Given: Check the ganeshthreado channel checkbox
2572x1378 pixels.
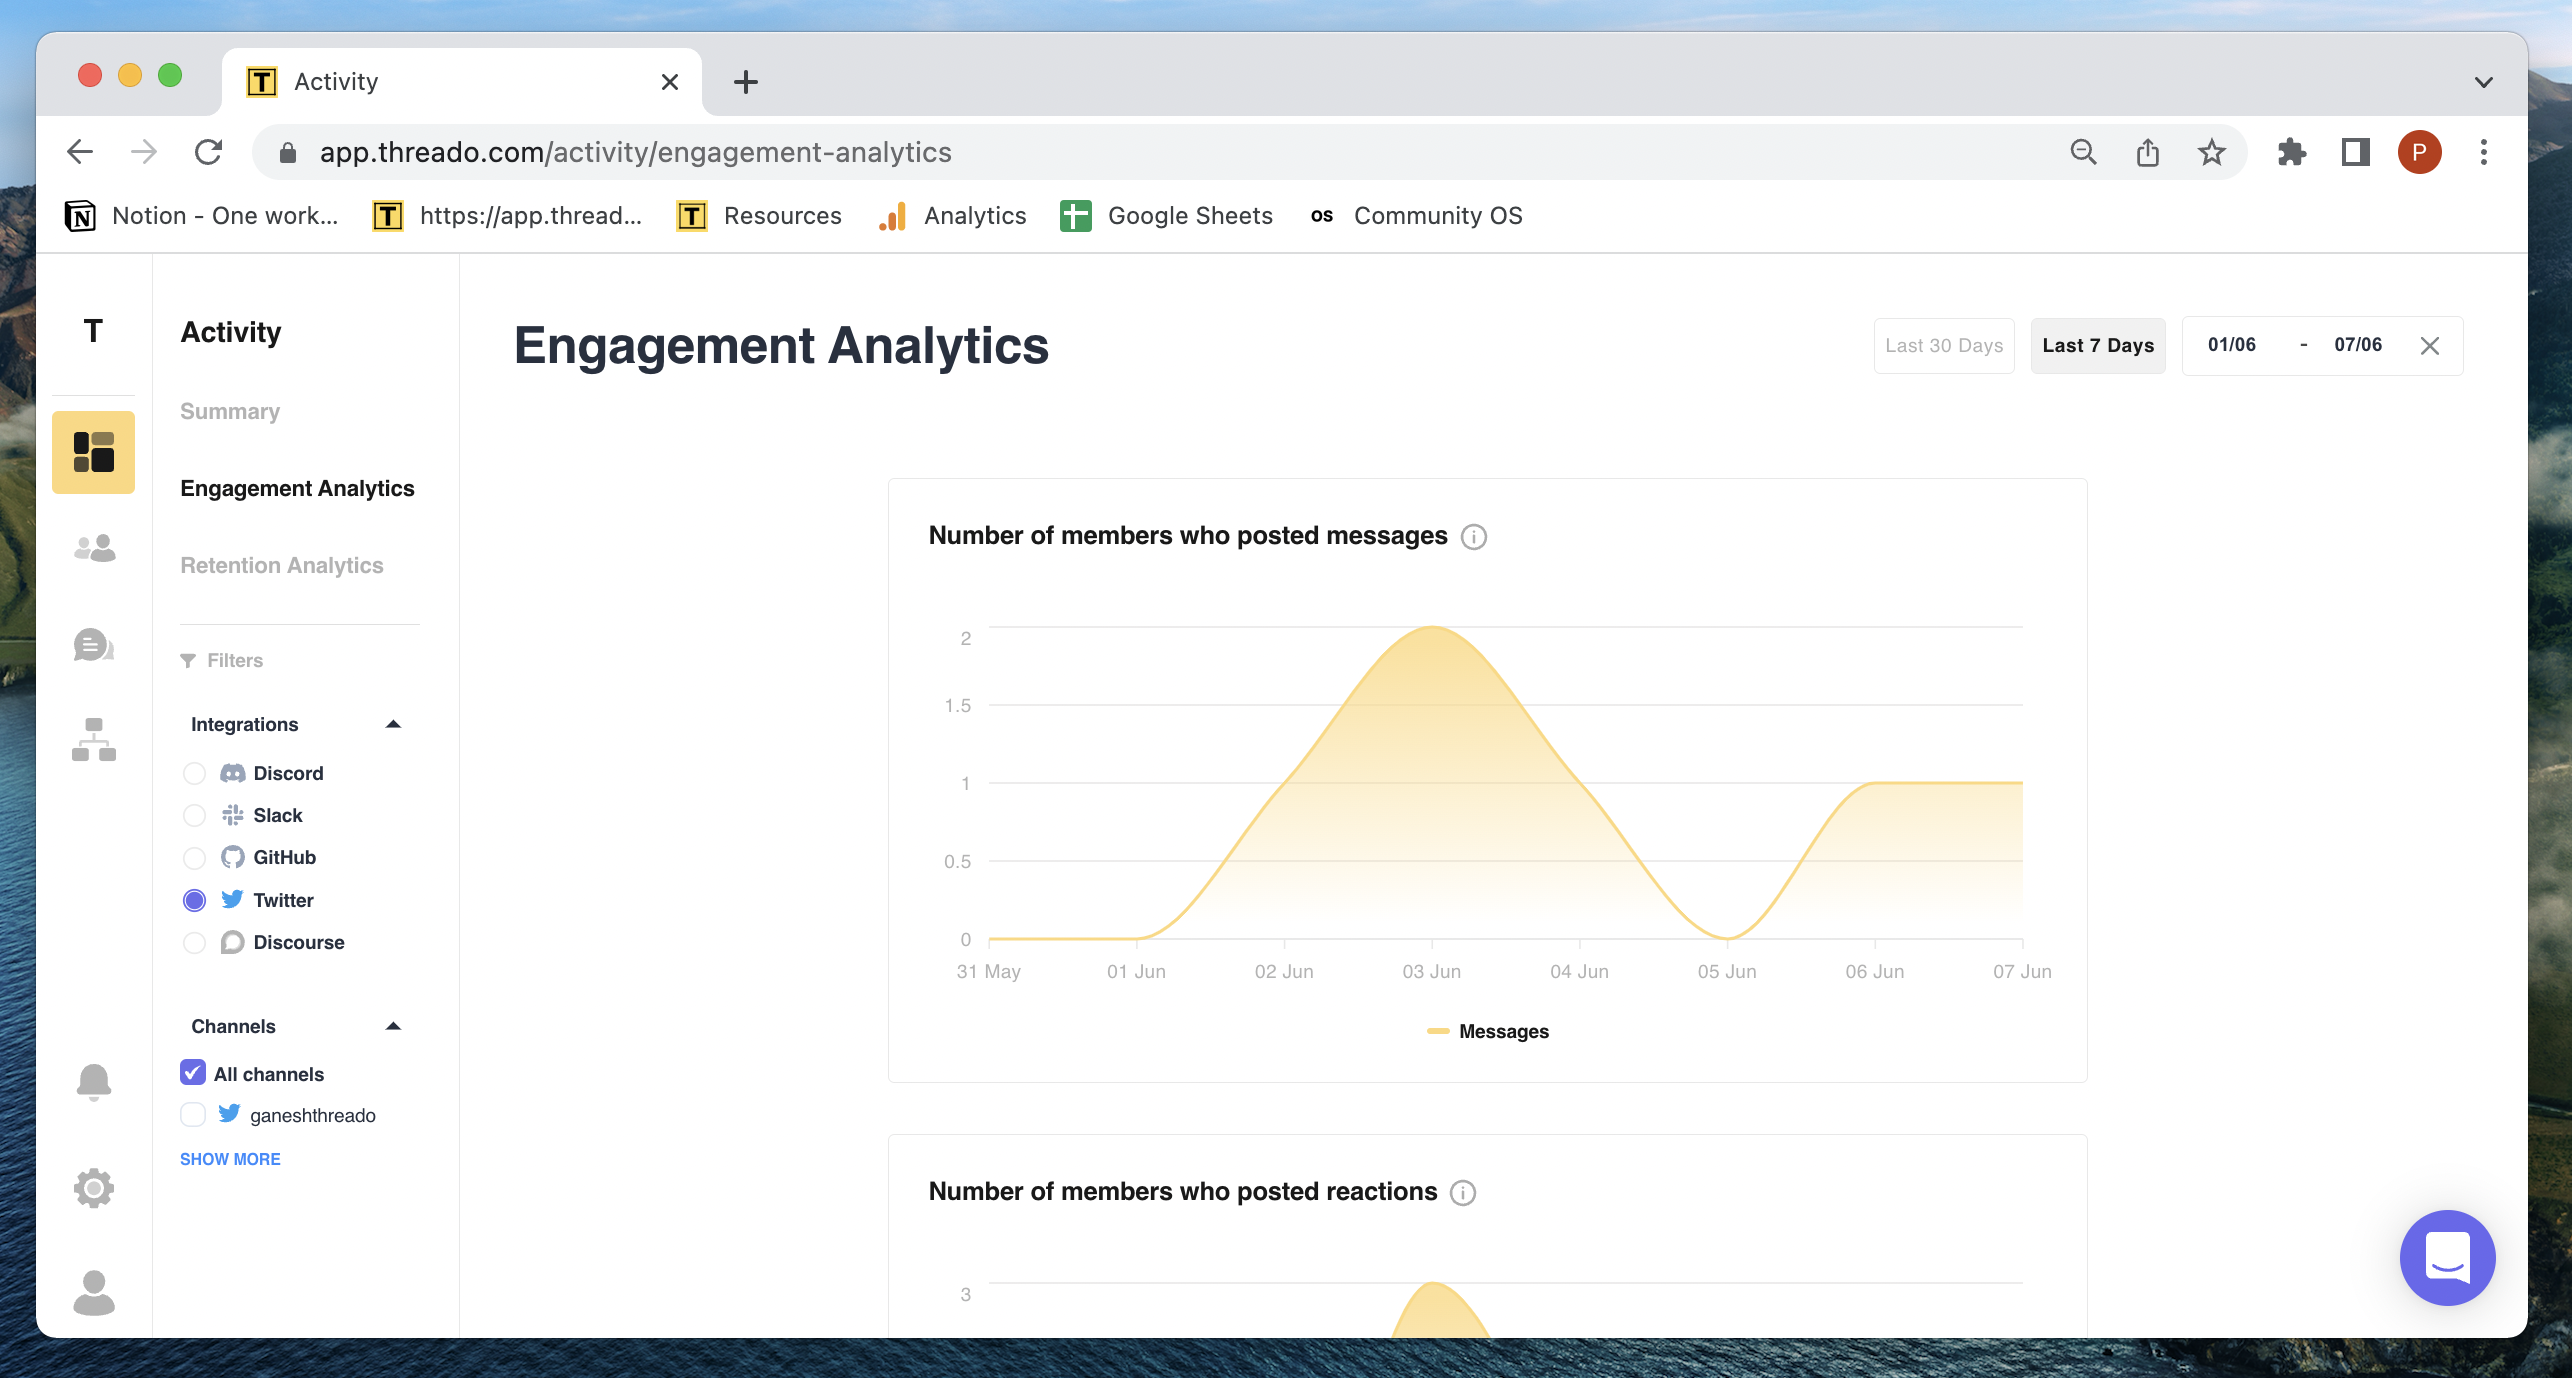Looking at the screenshot, I should tap(193, 1114).
